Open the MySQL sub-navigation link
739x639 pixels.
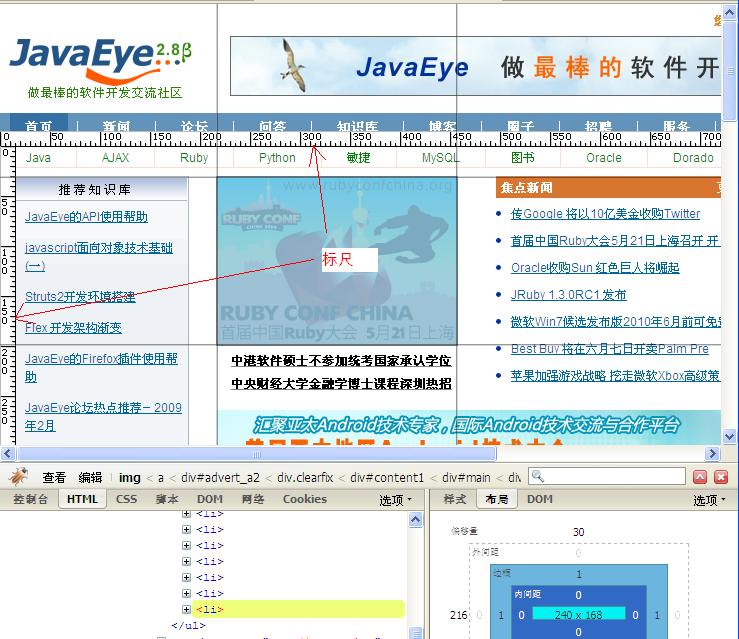(x=440, y=158)
